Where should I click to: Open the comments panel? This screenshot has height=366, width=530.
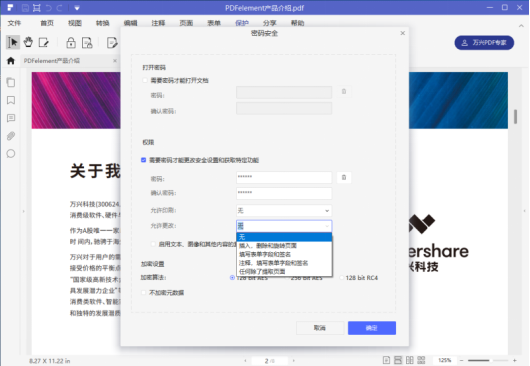[11, 118]
